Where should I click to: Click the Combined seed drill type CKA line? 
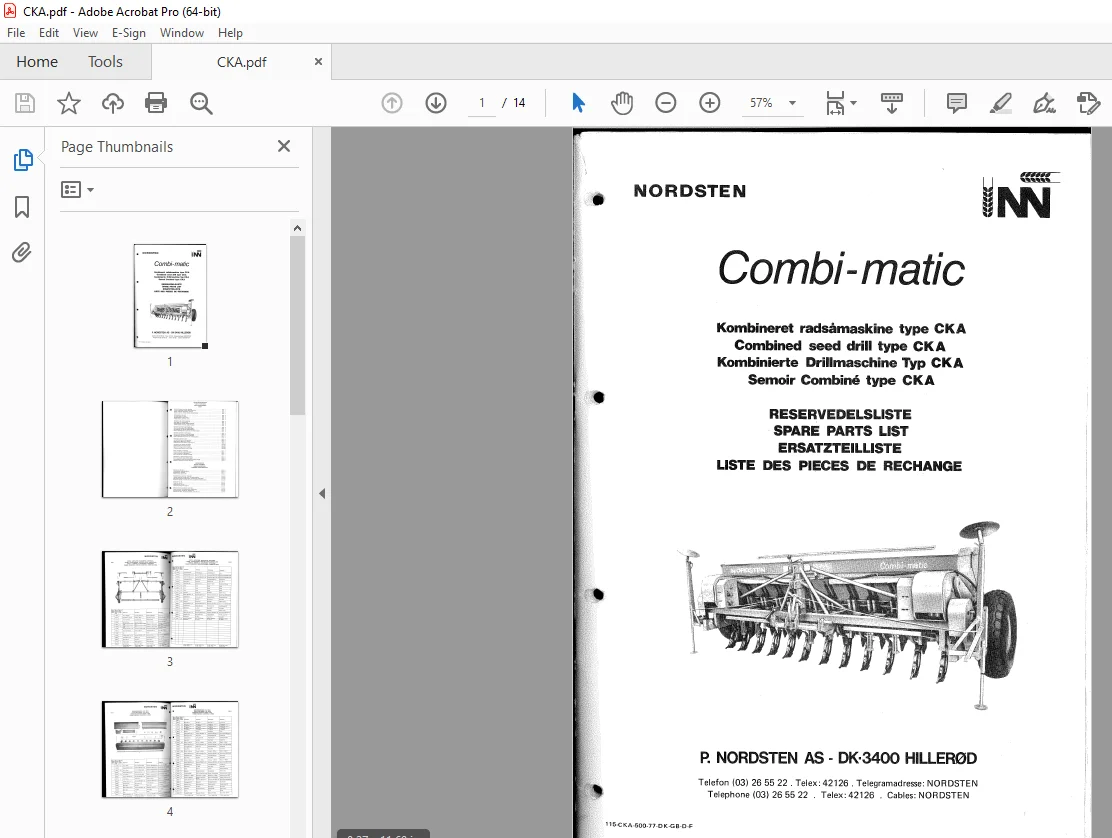[840, 346]
